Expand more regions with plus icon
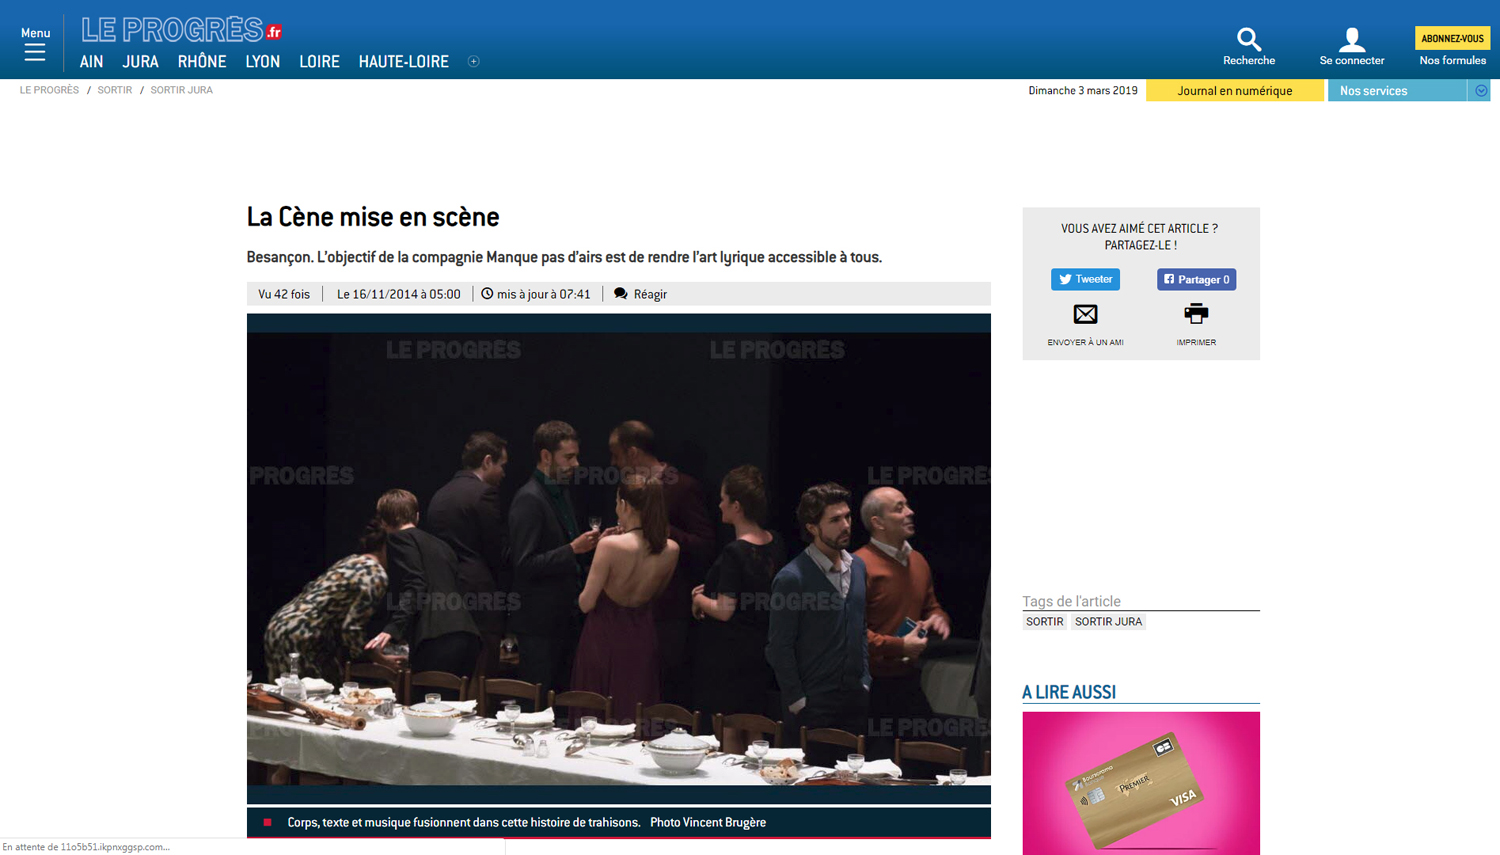 tap(474, 62)
